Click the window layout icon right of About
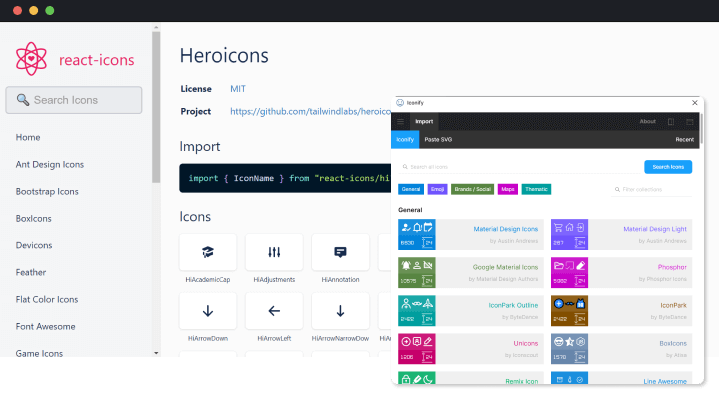719x398 pixels. coord(690,122)
